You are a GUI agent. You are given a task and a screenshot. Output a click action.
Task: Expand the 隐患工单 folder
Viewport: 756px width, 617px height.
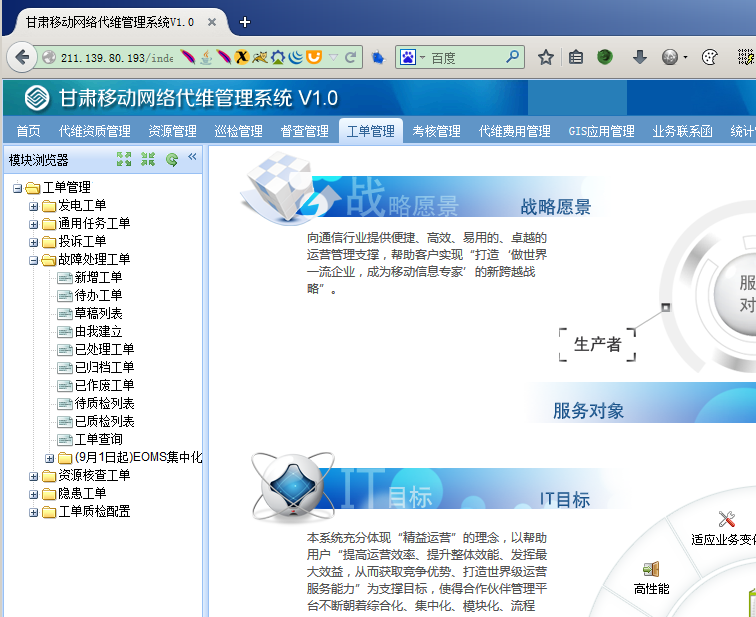coord(33,494)
